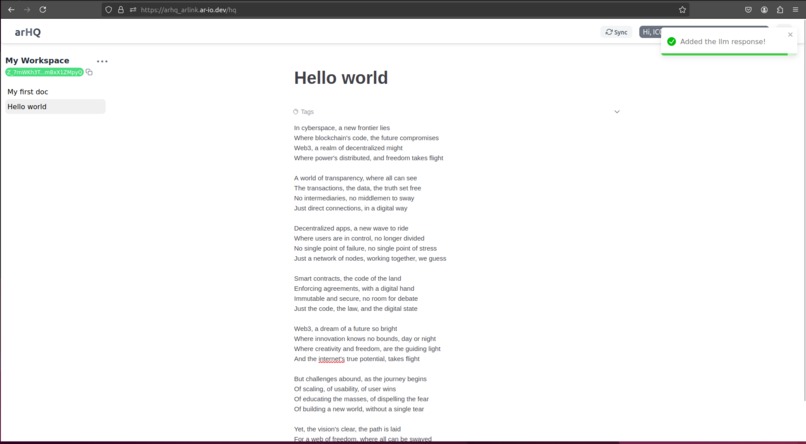
Task: Select the 'Hello world' document in sidebar
Action: [55, 106]
